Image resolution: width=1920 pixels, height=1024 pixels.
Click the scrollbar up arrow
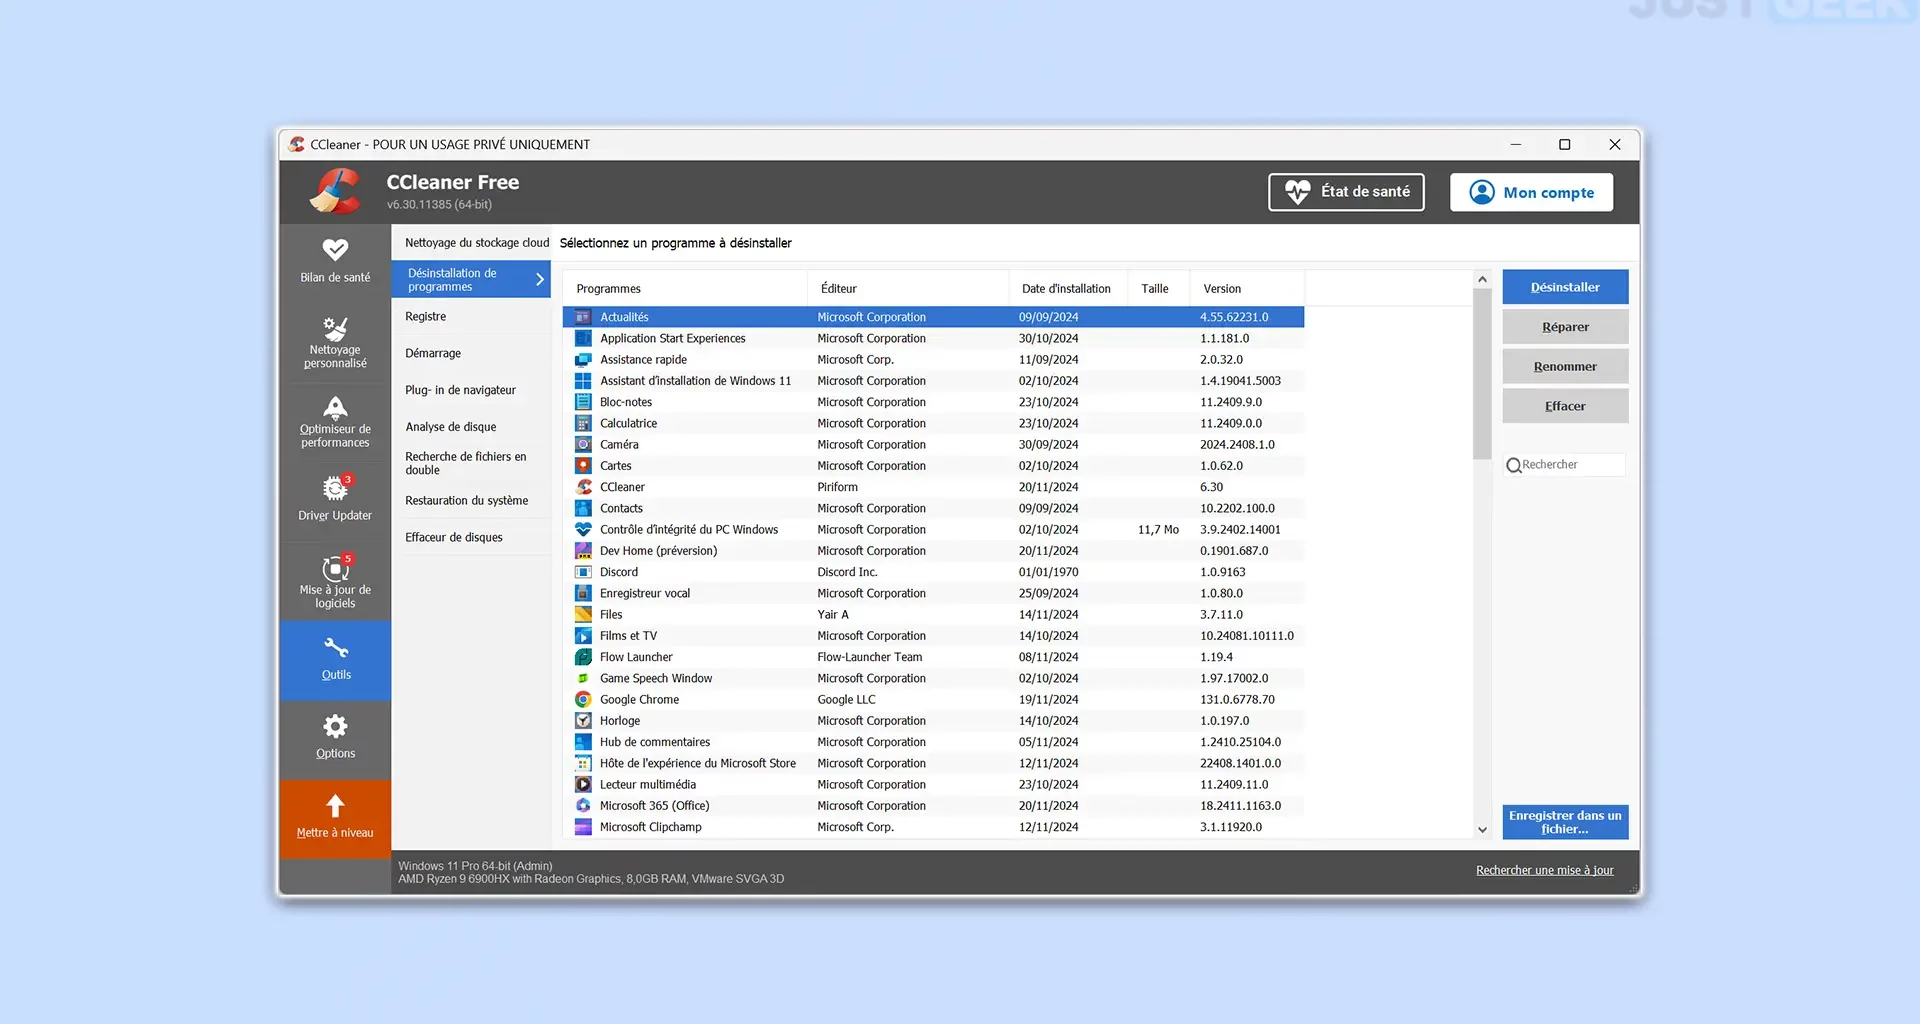(x=1482, y=280)
